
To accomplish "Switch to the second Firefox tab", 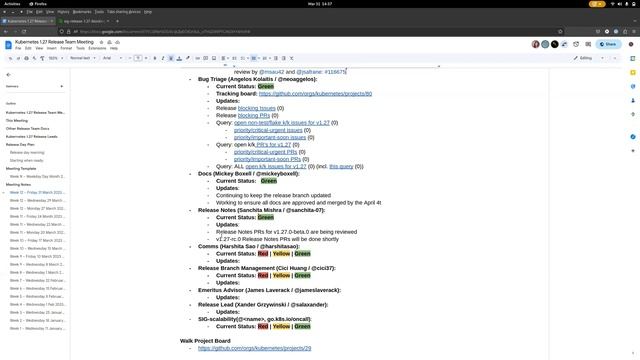I will coord(84,21).
